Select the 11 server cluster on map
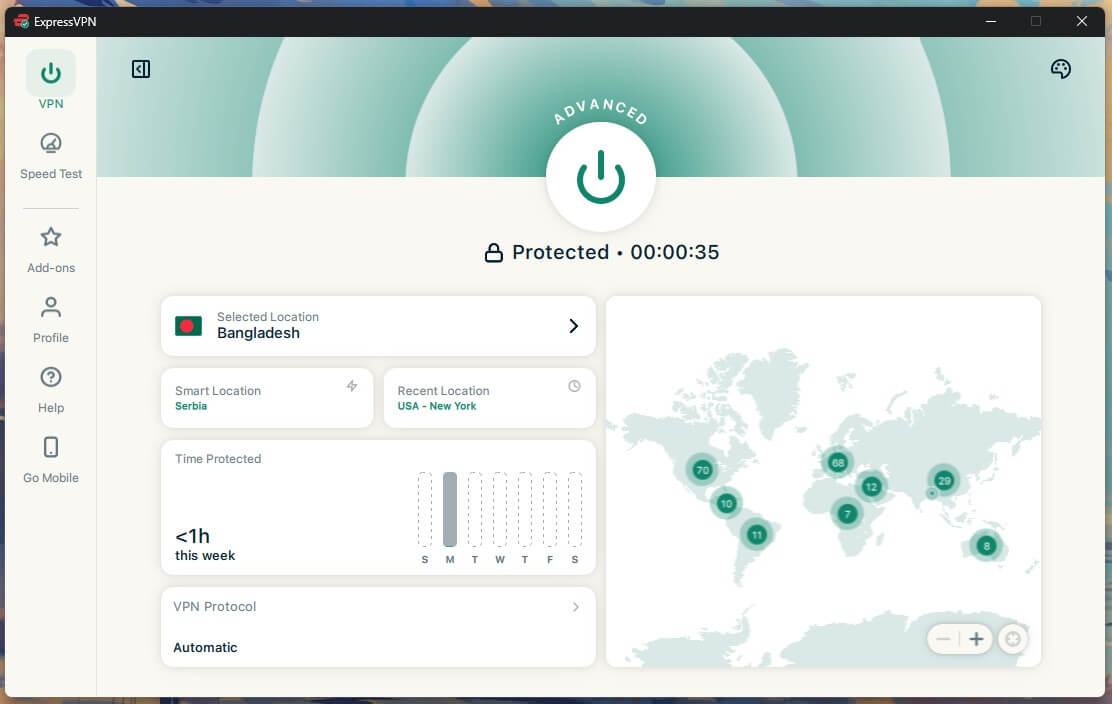This screenshot has height=704, width=1112. pos(757,535)
